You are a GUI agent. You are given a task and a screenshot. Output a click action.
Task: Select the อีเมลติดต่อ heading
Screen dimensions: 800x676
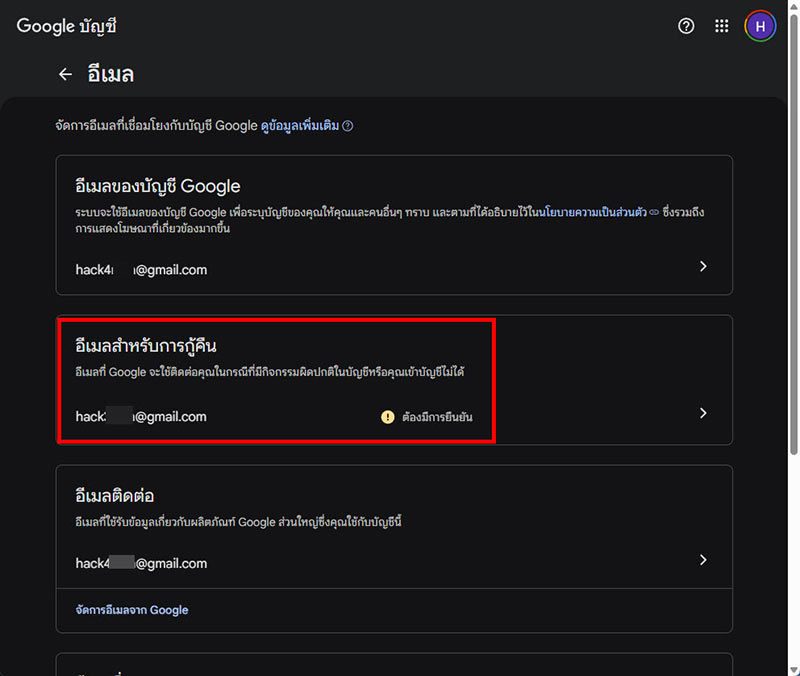[x=115, y=496]
